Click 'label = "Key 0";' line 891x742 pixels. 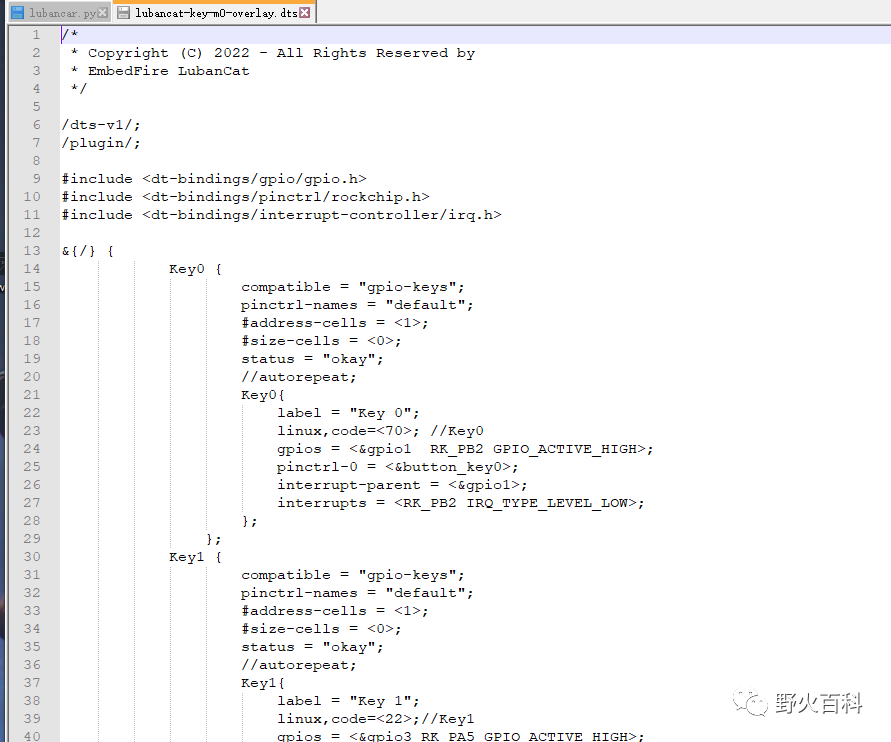pos(348,413)
